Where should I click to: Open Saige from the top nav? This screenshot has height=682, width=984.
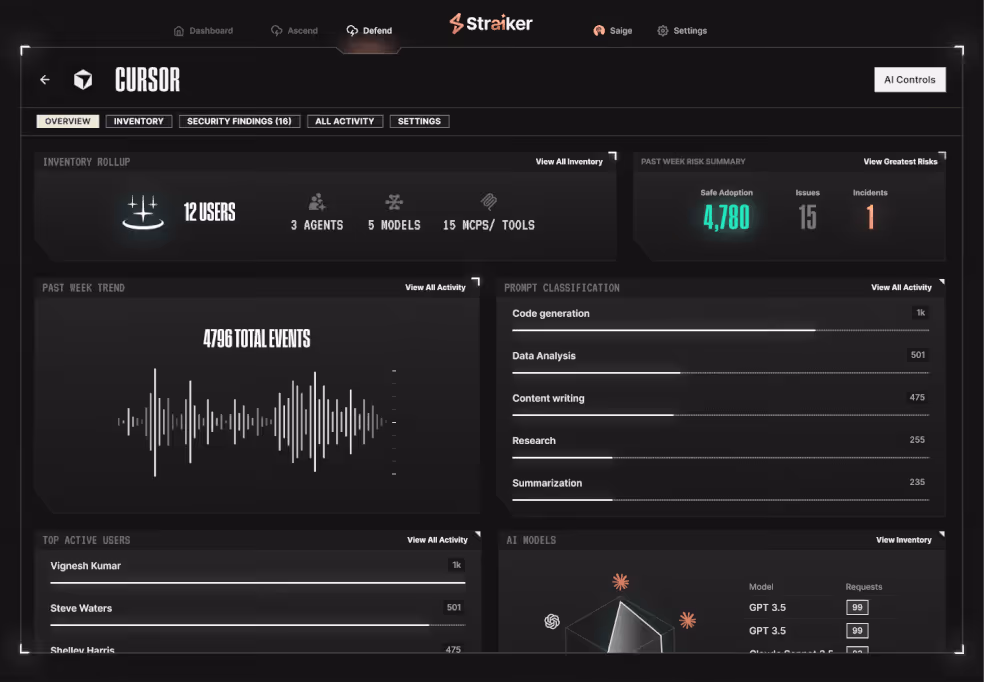612,31
